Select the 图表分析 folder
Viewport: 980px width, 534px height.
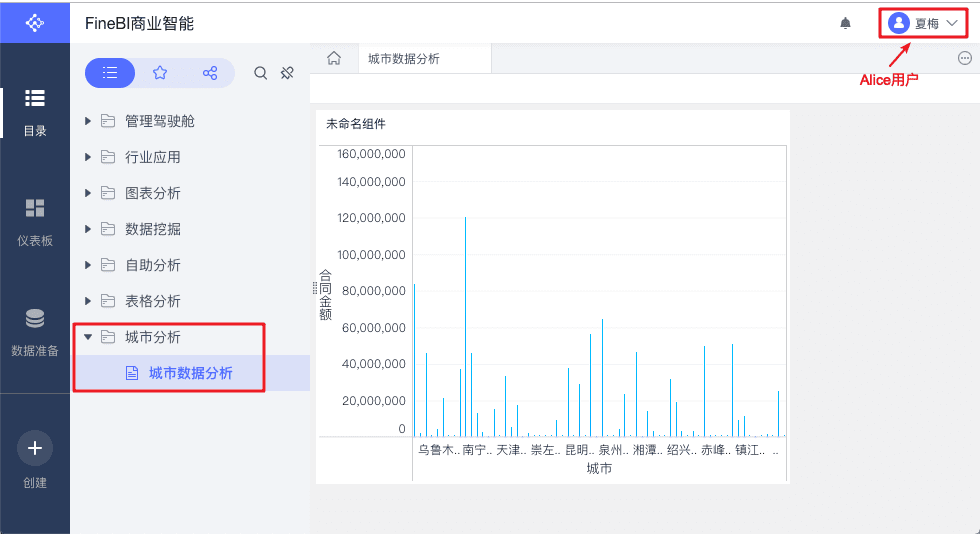click(152, 193)
